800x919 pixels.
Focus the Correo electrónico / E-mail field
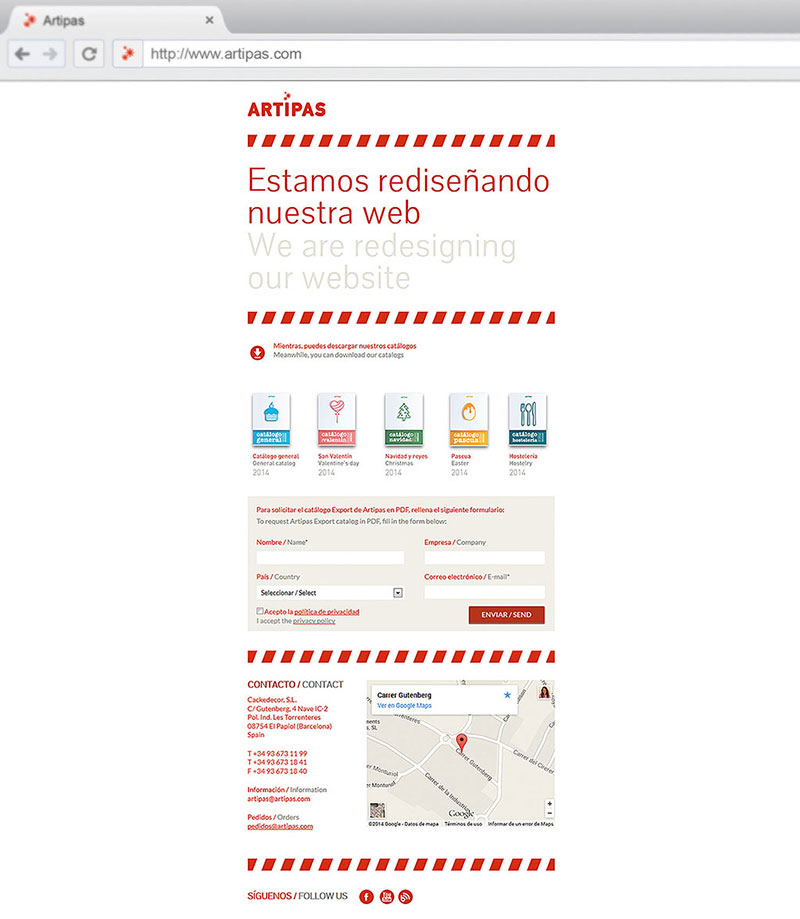coord(485,592)
